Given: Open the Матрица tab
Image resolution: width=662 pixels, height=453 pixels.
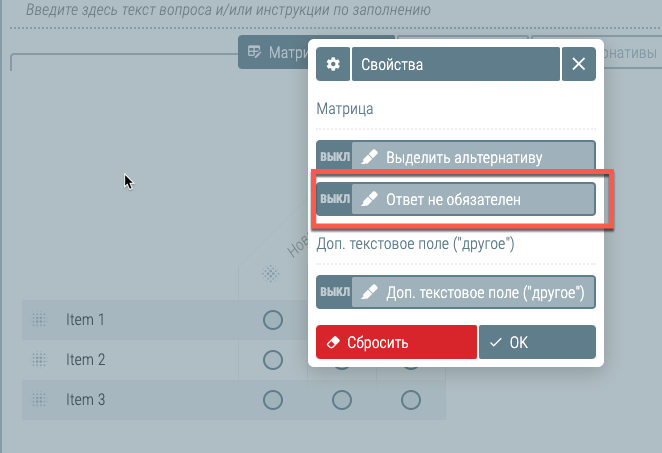Looking at the screenshot, I should (274, 52).
